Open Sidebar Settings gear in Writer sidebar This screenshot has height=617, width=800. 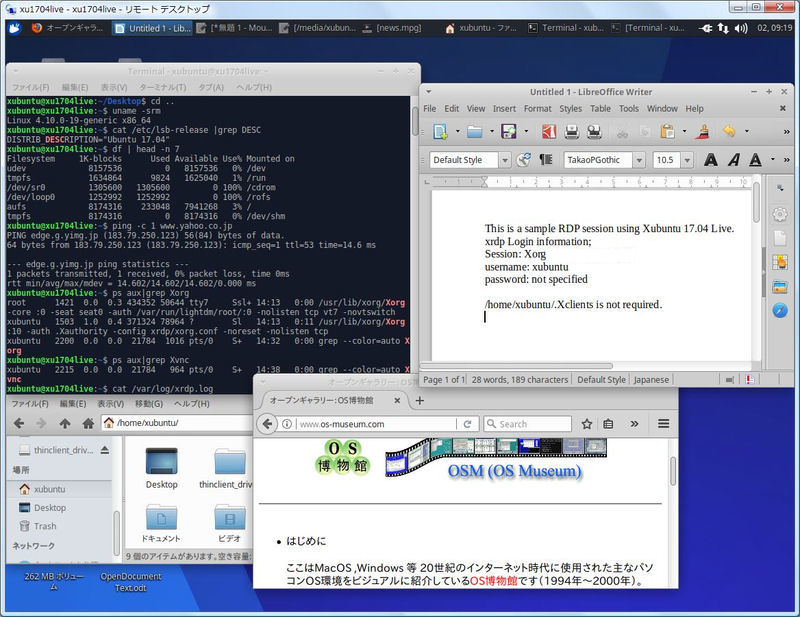pos(780,214)
